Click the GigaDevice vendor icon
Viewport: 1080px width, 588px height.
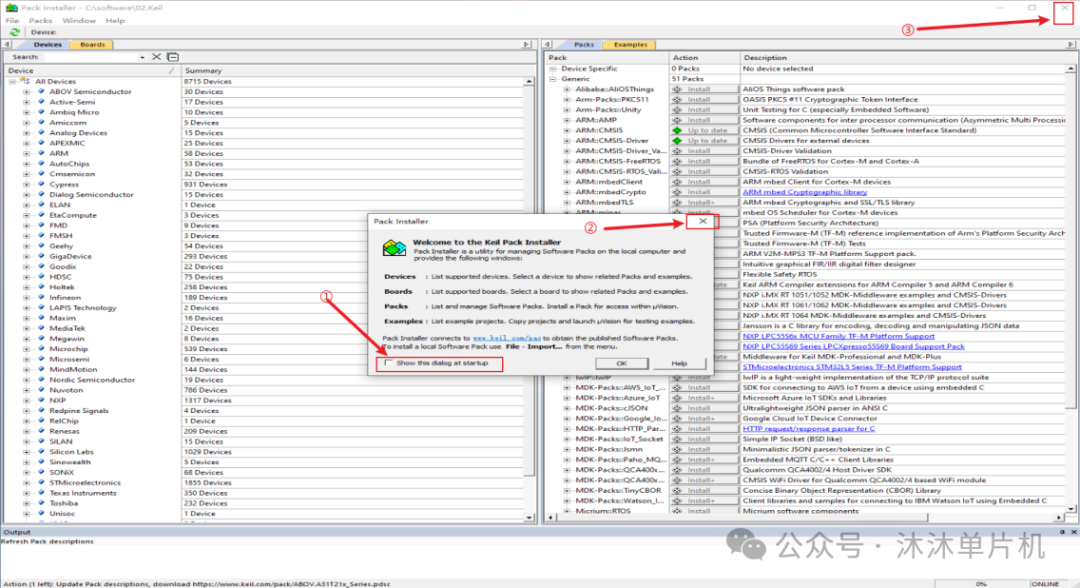tap(41, 256)
